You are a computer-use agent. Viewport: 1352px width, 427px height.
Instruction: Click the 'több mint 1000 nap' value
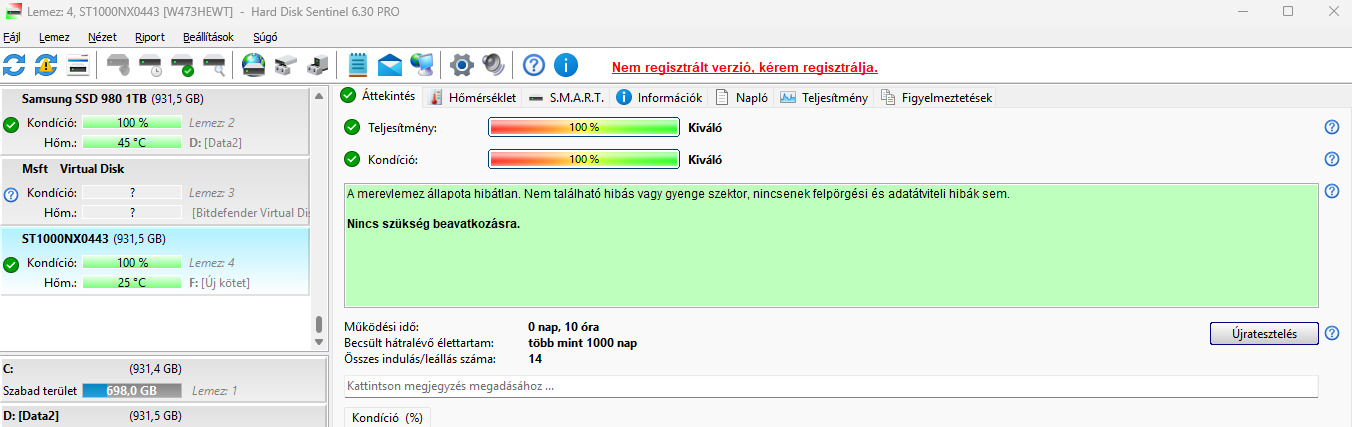click(582, 342)
